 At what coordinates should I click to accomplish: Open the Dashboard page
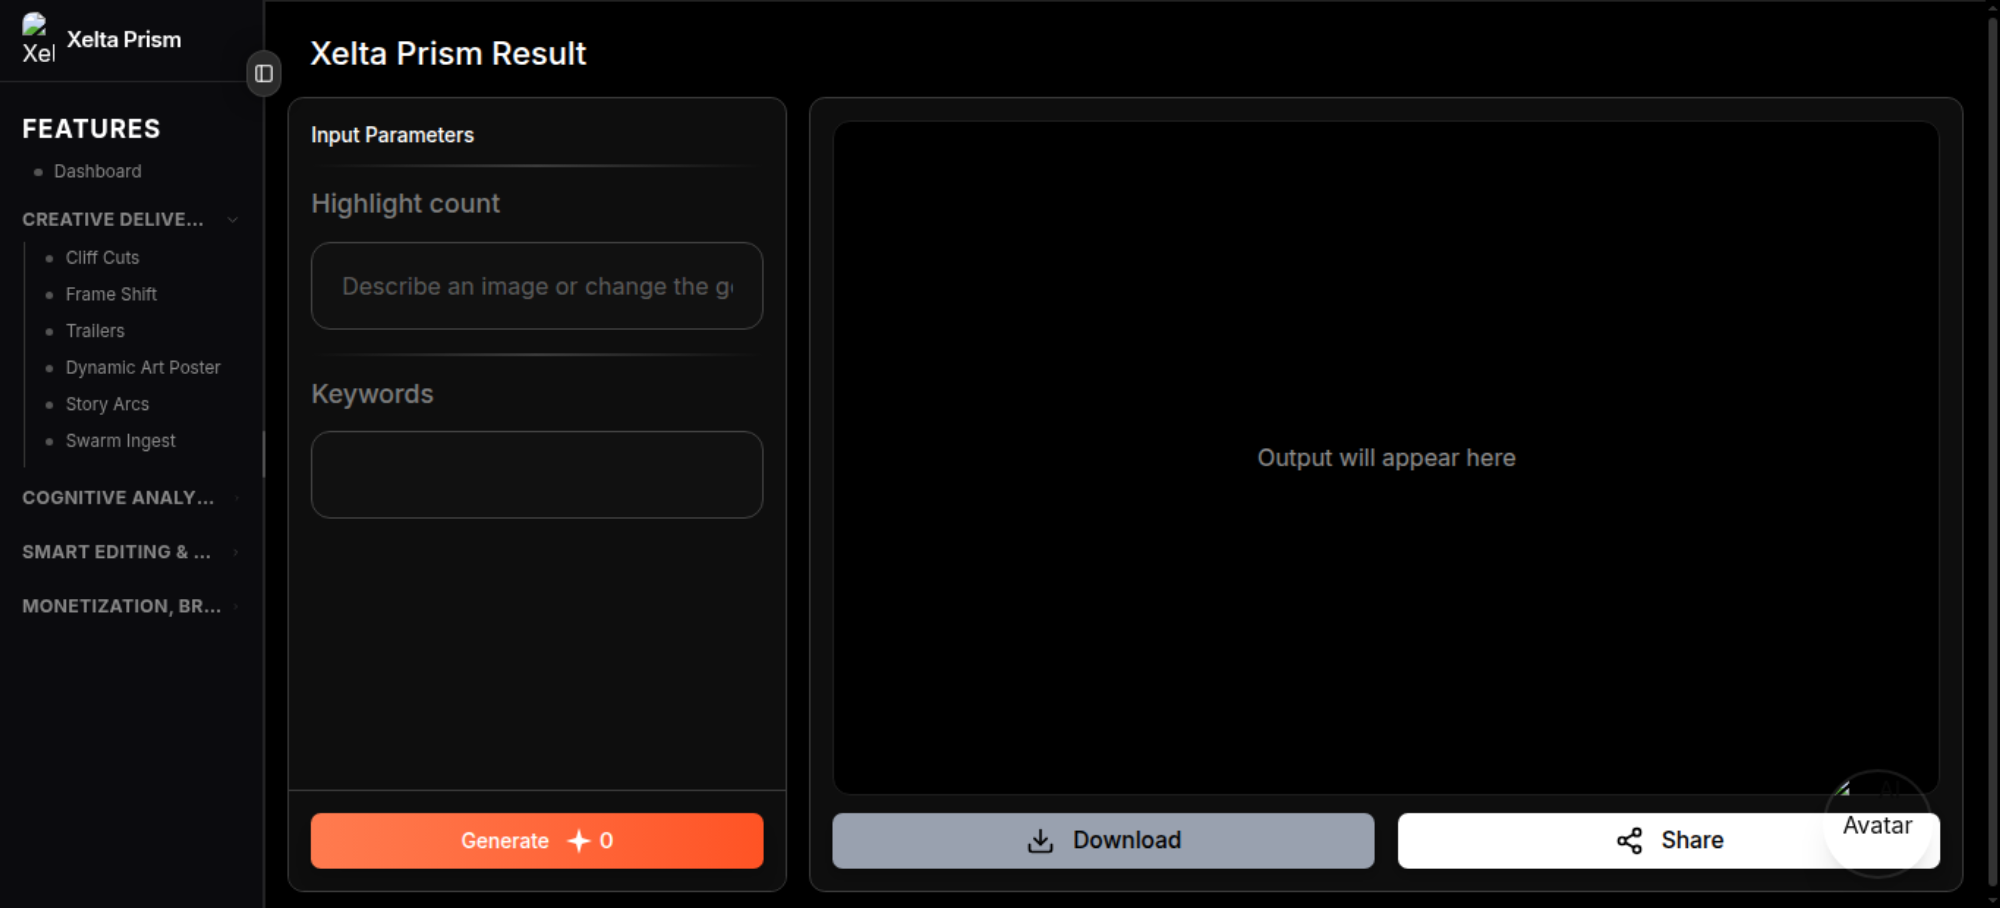(x=97, y=171)
